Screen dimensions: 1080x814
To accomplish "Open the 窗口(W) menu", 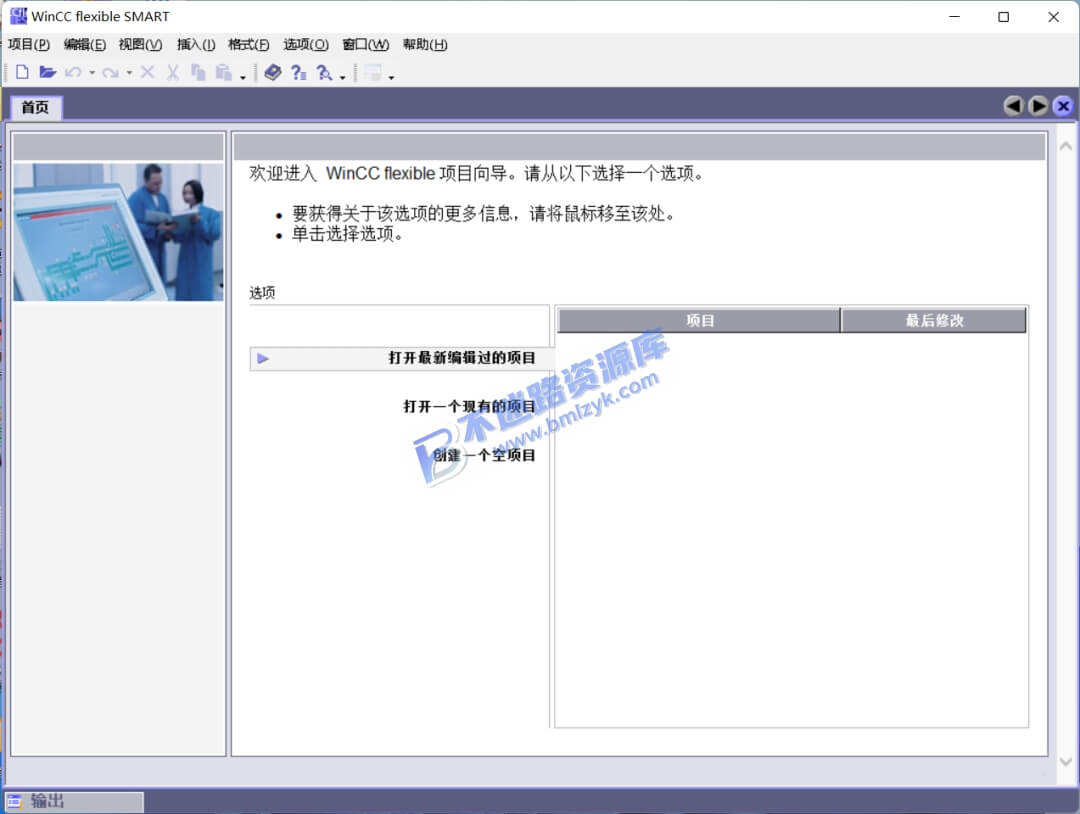I will [366, 45].
